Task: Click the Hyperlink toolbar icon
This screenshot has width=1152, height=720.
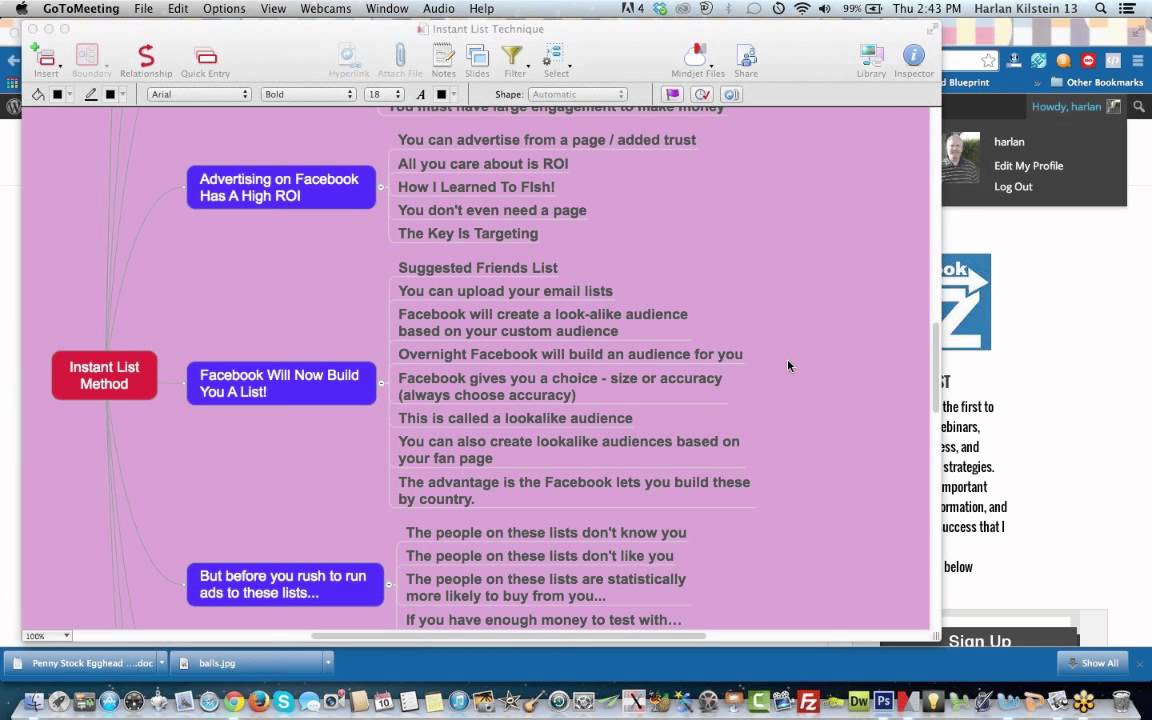Action: [348, 56]
